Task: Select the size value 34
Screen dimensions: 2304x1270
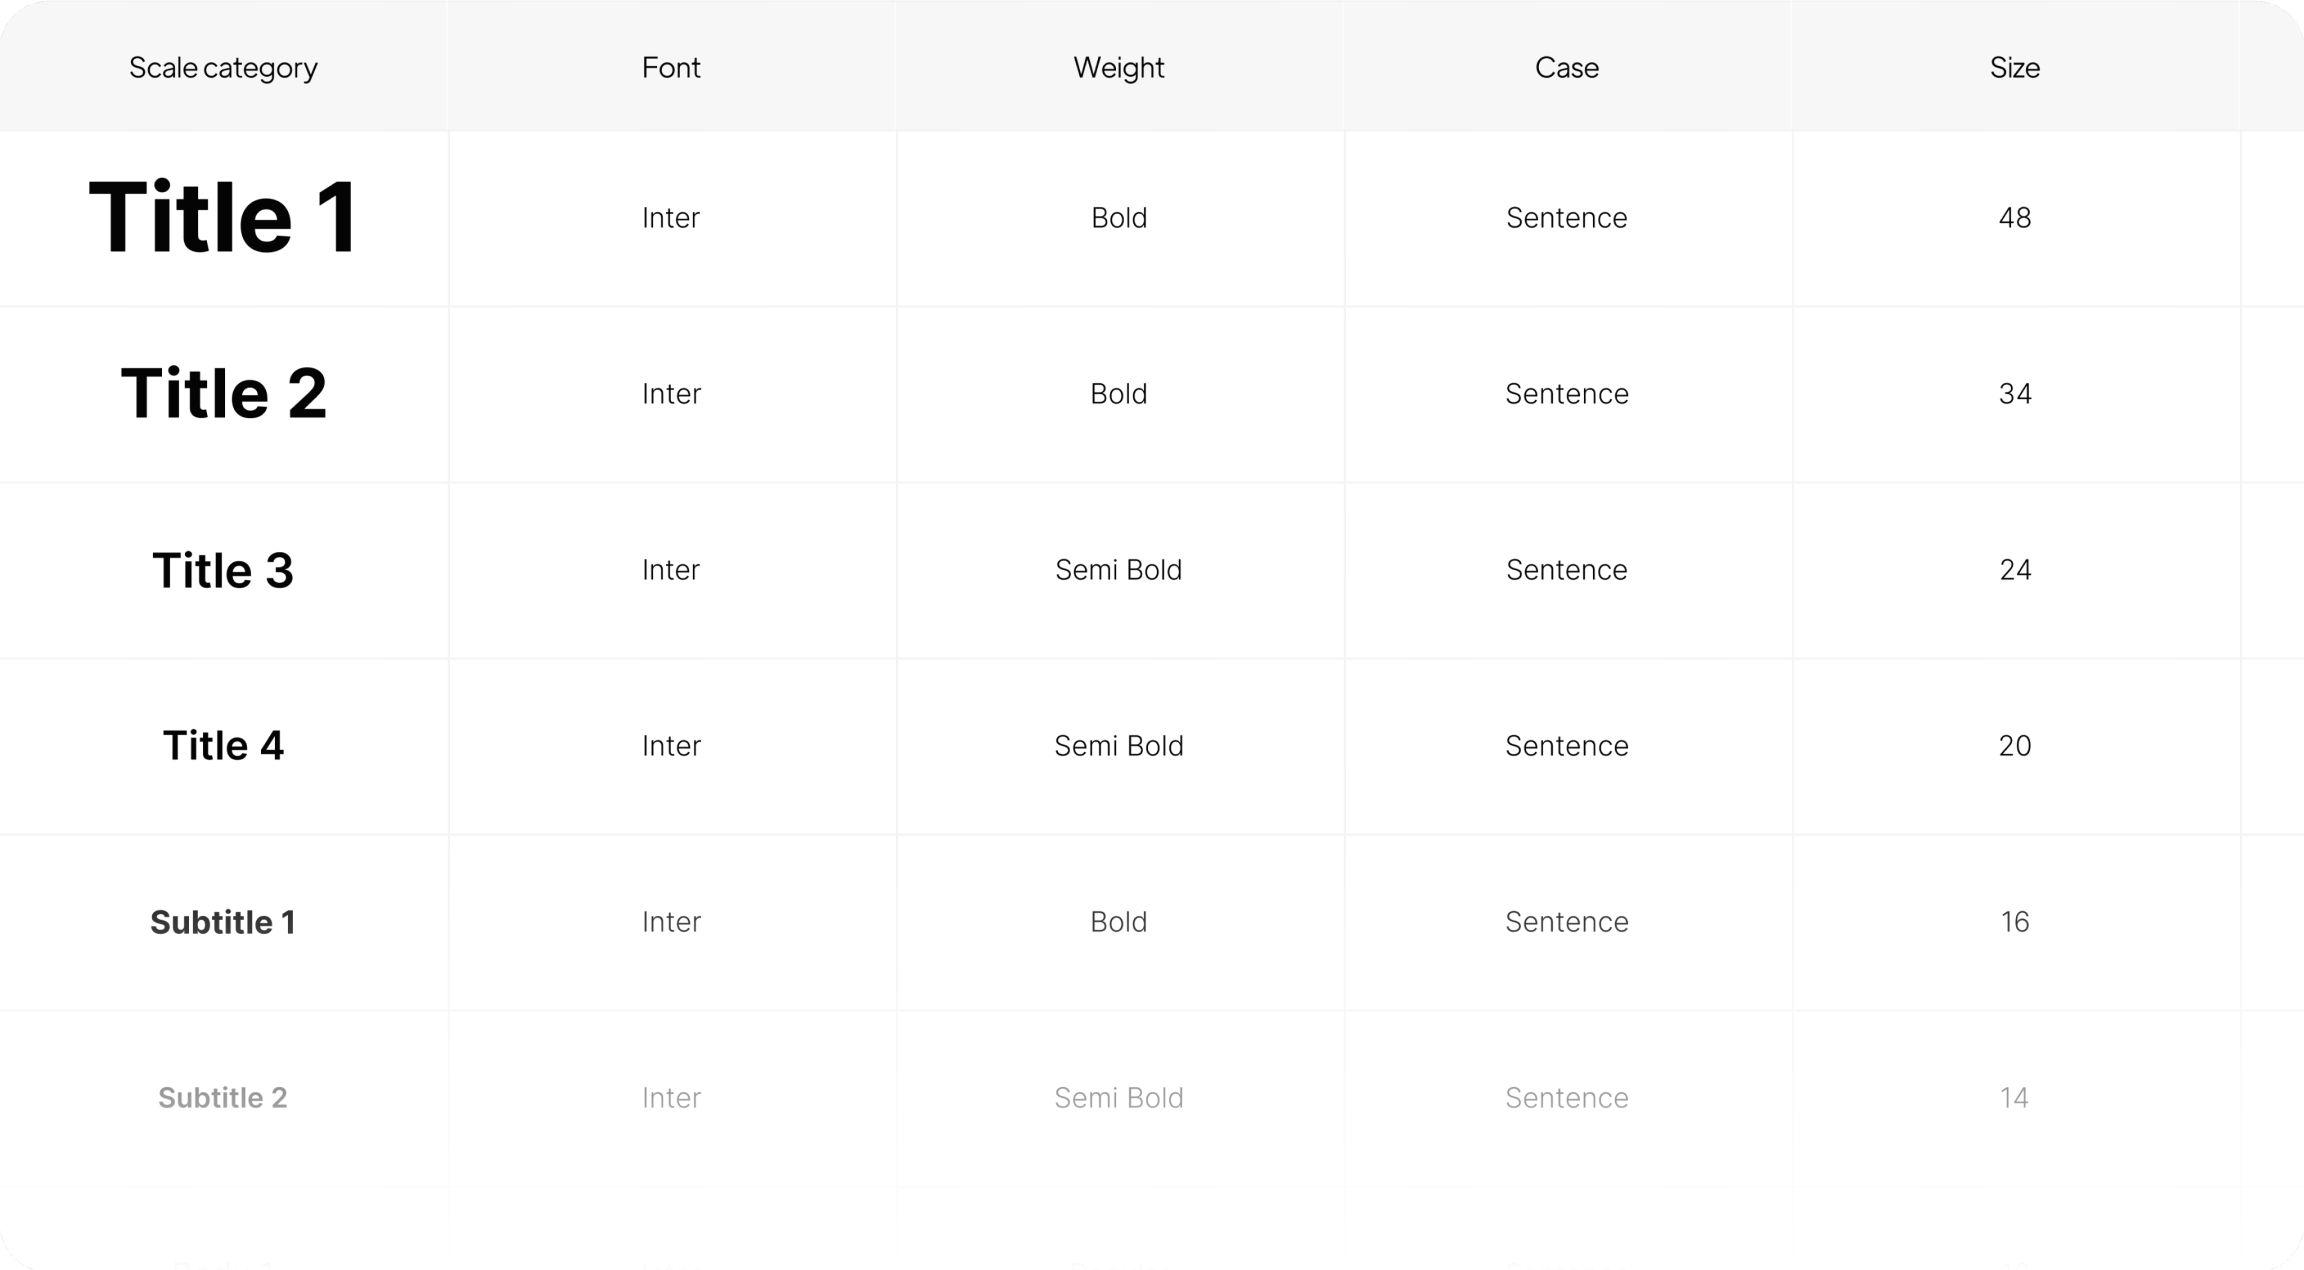Action: coord(2015,394)
